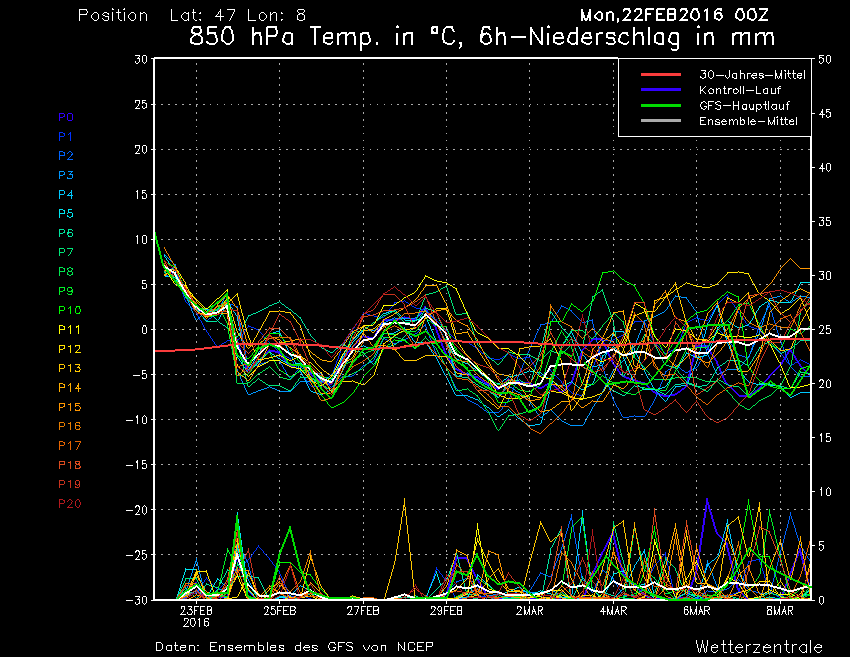Select the P0 ensemble member label

[x=66, y=117]
